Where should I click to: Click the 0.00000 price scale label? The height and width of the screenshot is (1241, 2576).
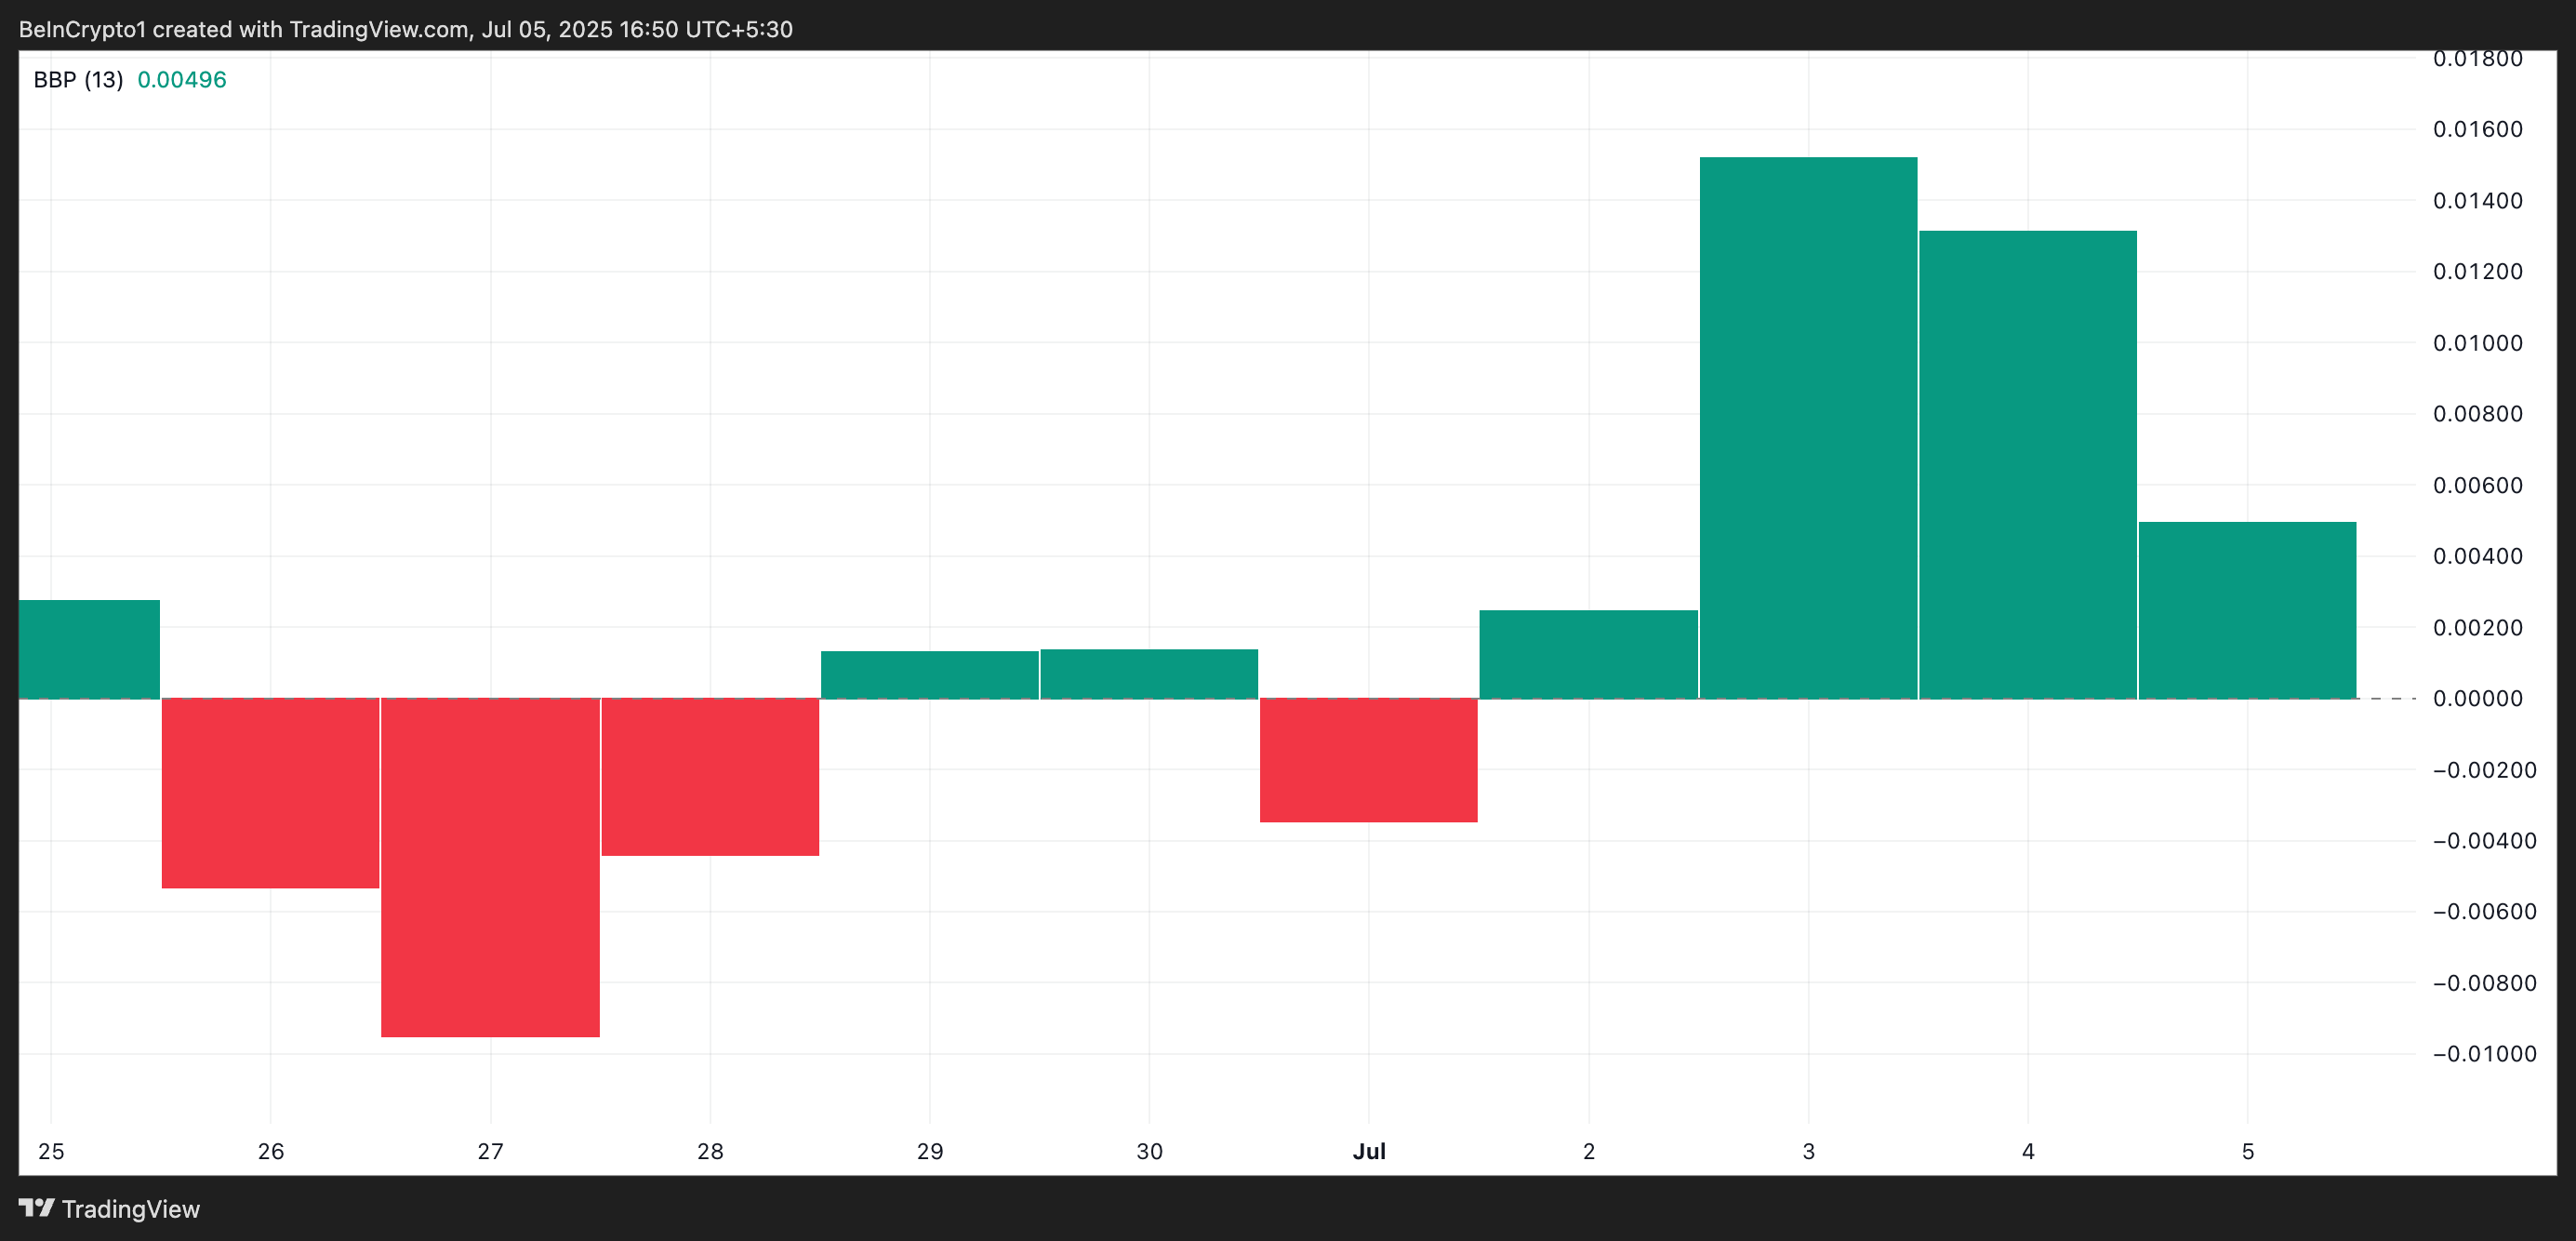pyautogui.click(x=2477, y=698)
